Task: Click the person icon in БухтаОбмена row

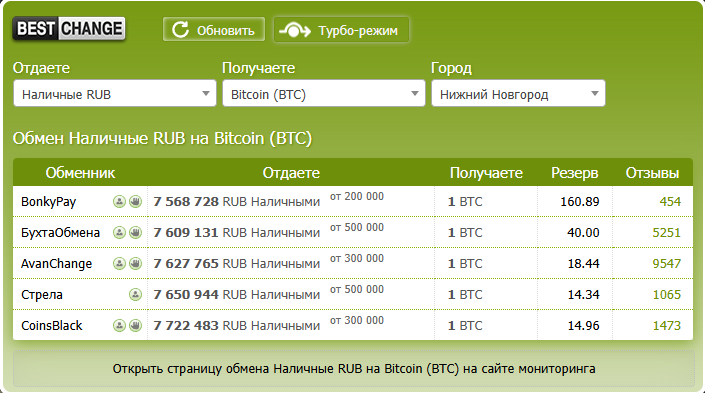Action: pos(119,232)
